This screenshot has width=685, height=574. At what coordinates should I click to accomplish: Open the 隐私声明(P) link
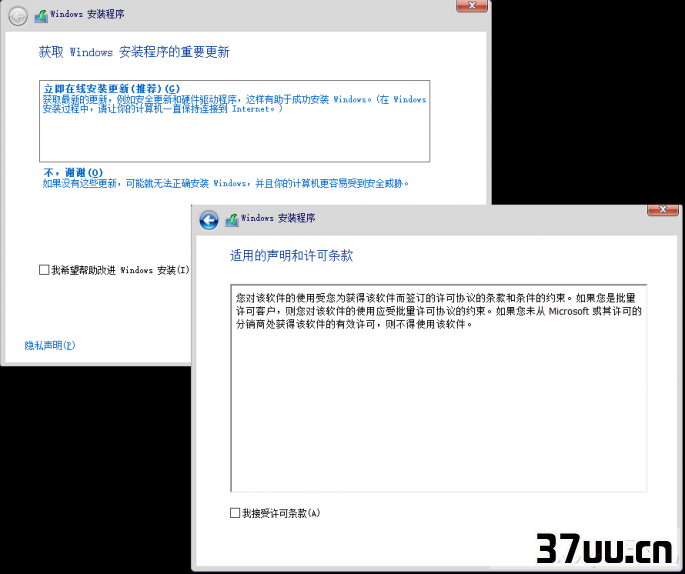pyautogui.click(x=50, y=346)
